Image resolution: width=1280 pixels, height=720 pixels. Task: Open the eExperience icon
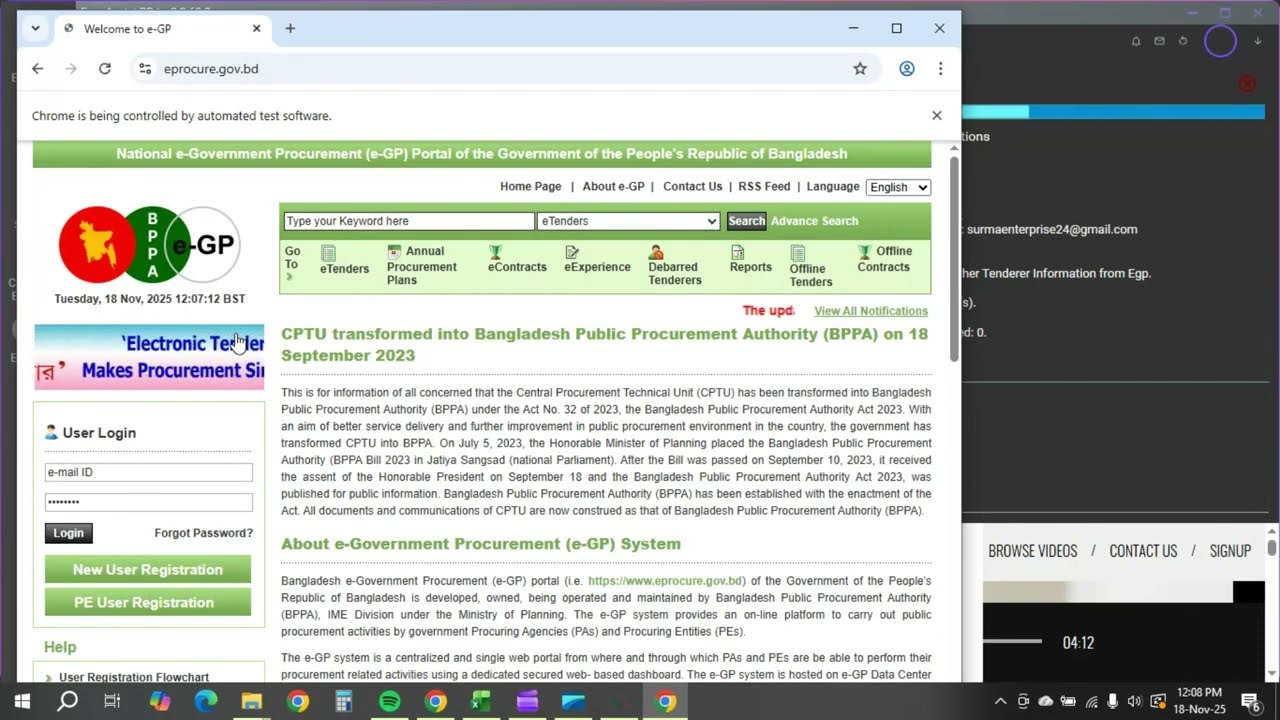coord(572,253)
